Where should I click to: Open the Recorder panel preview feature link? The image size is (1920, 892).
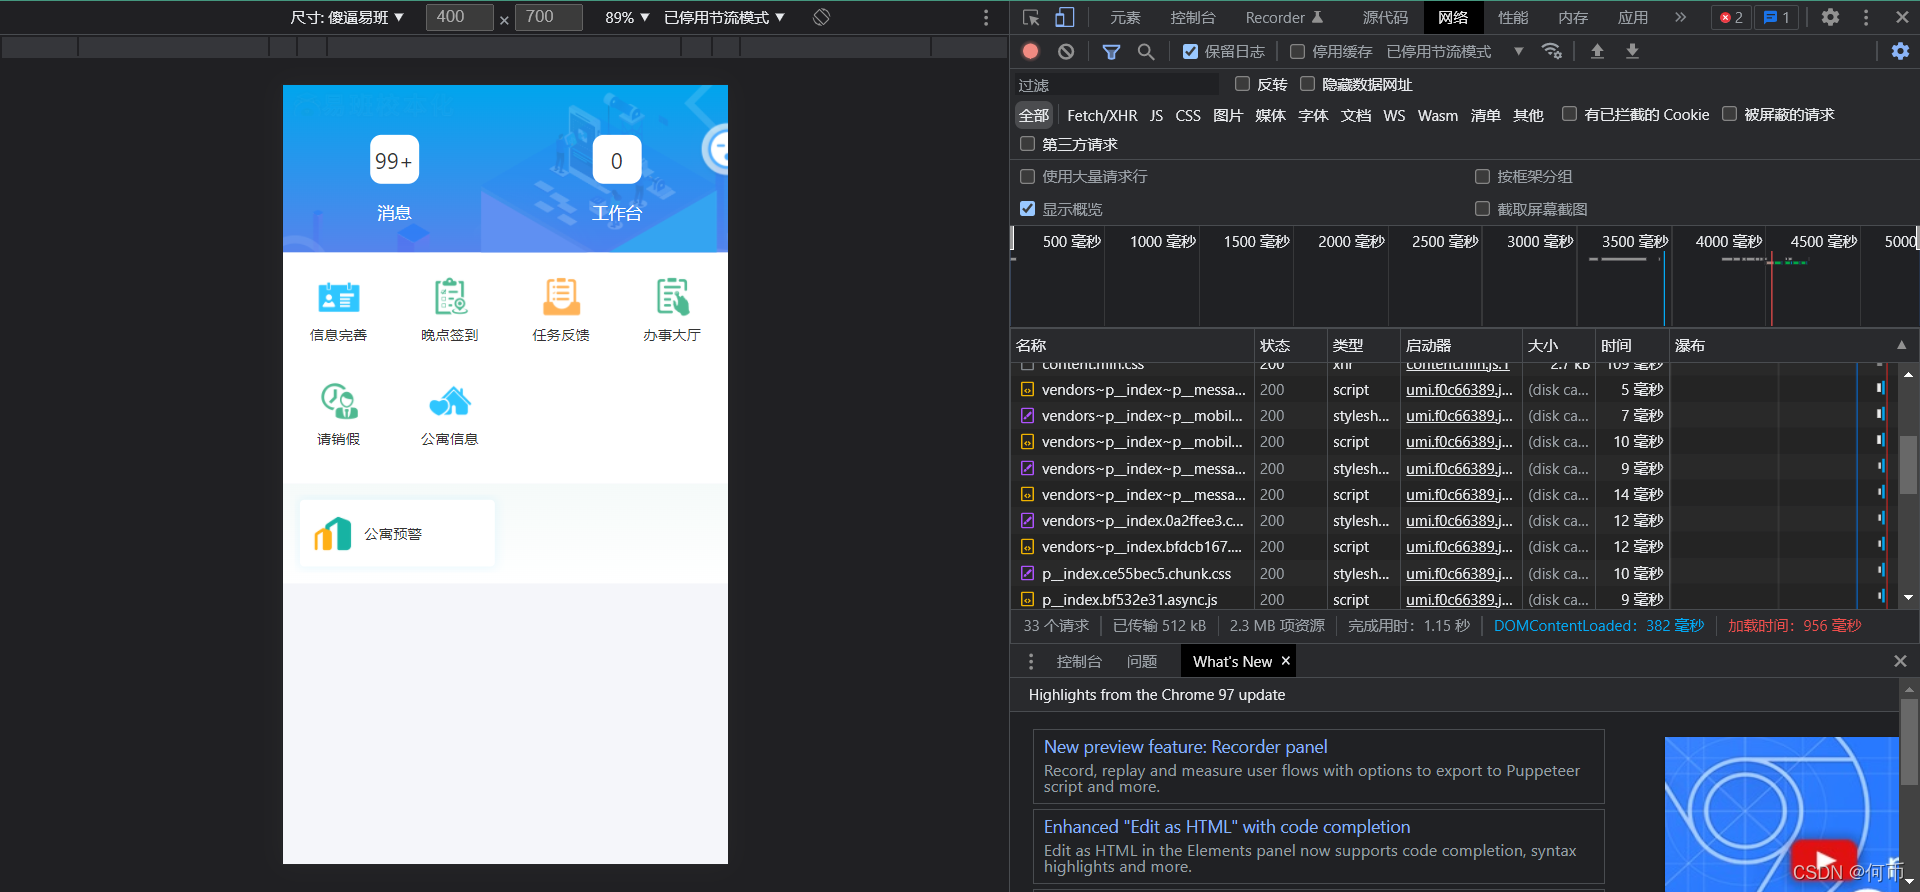[1186, 747]
